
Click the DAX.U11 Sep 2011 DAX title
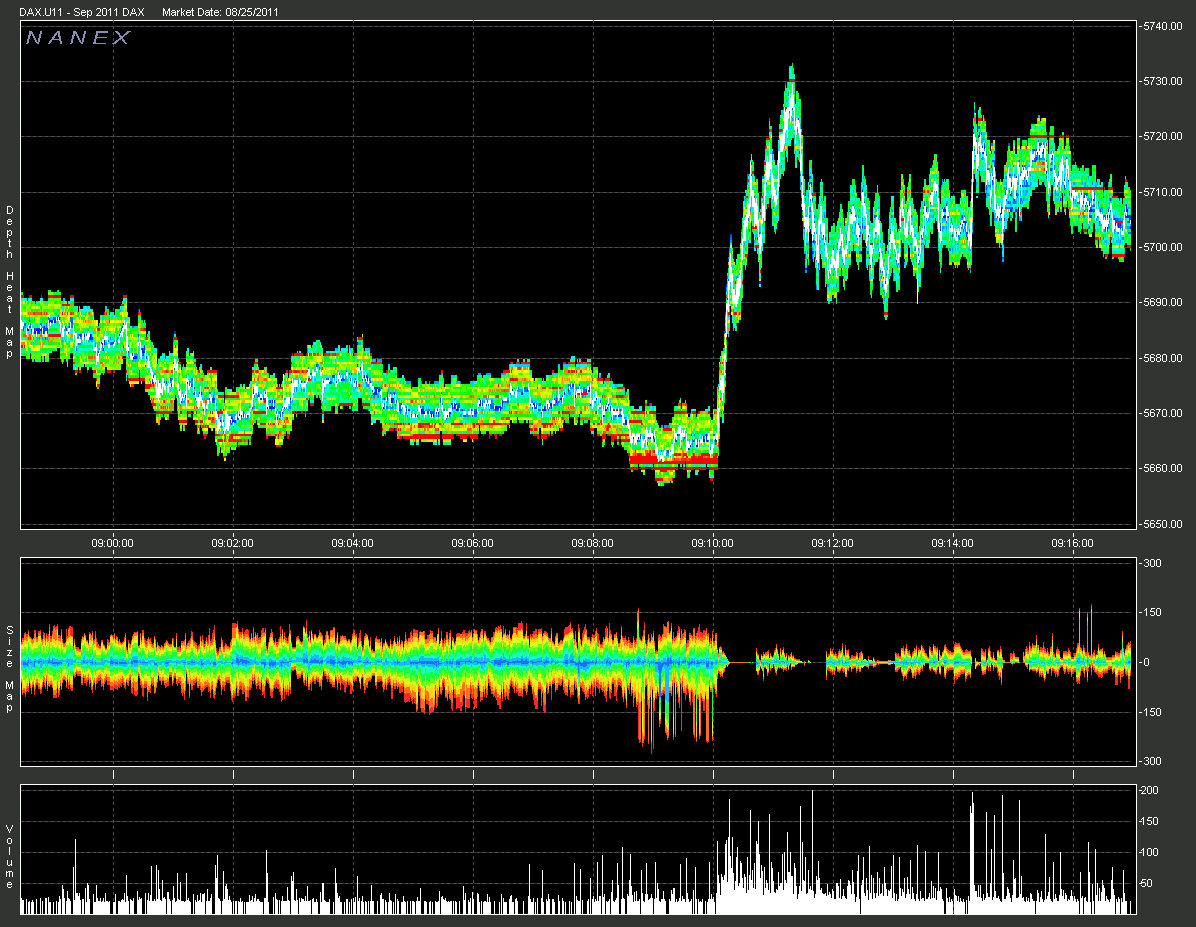click(x=82, y=12)
